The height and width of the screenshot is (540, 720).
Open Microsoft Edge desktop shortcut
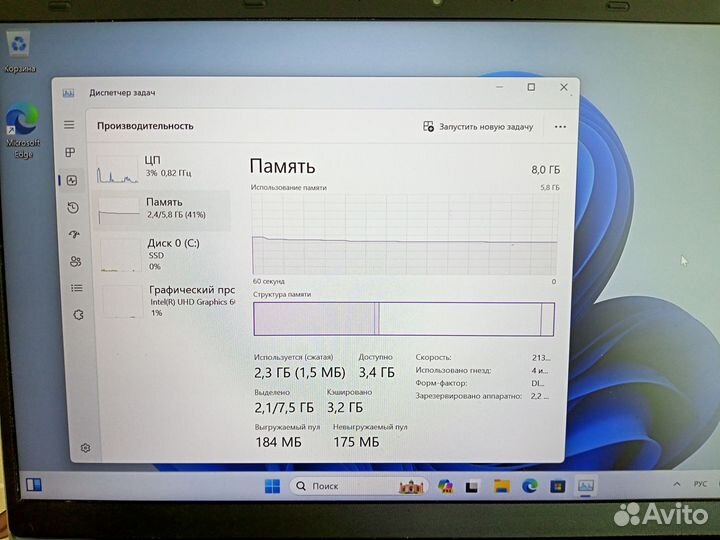[x=22, y=130]
